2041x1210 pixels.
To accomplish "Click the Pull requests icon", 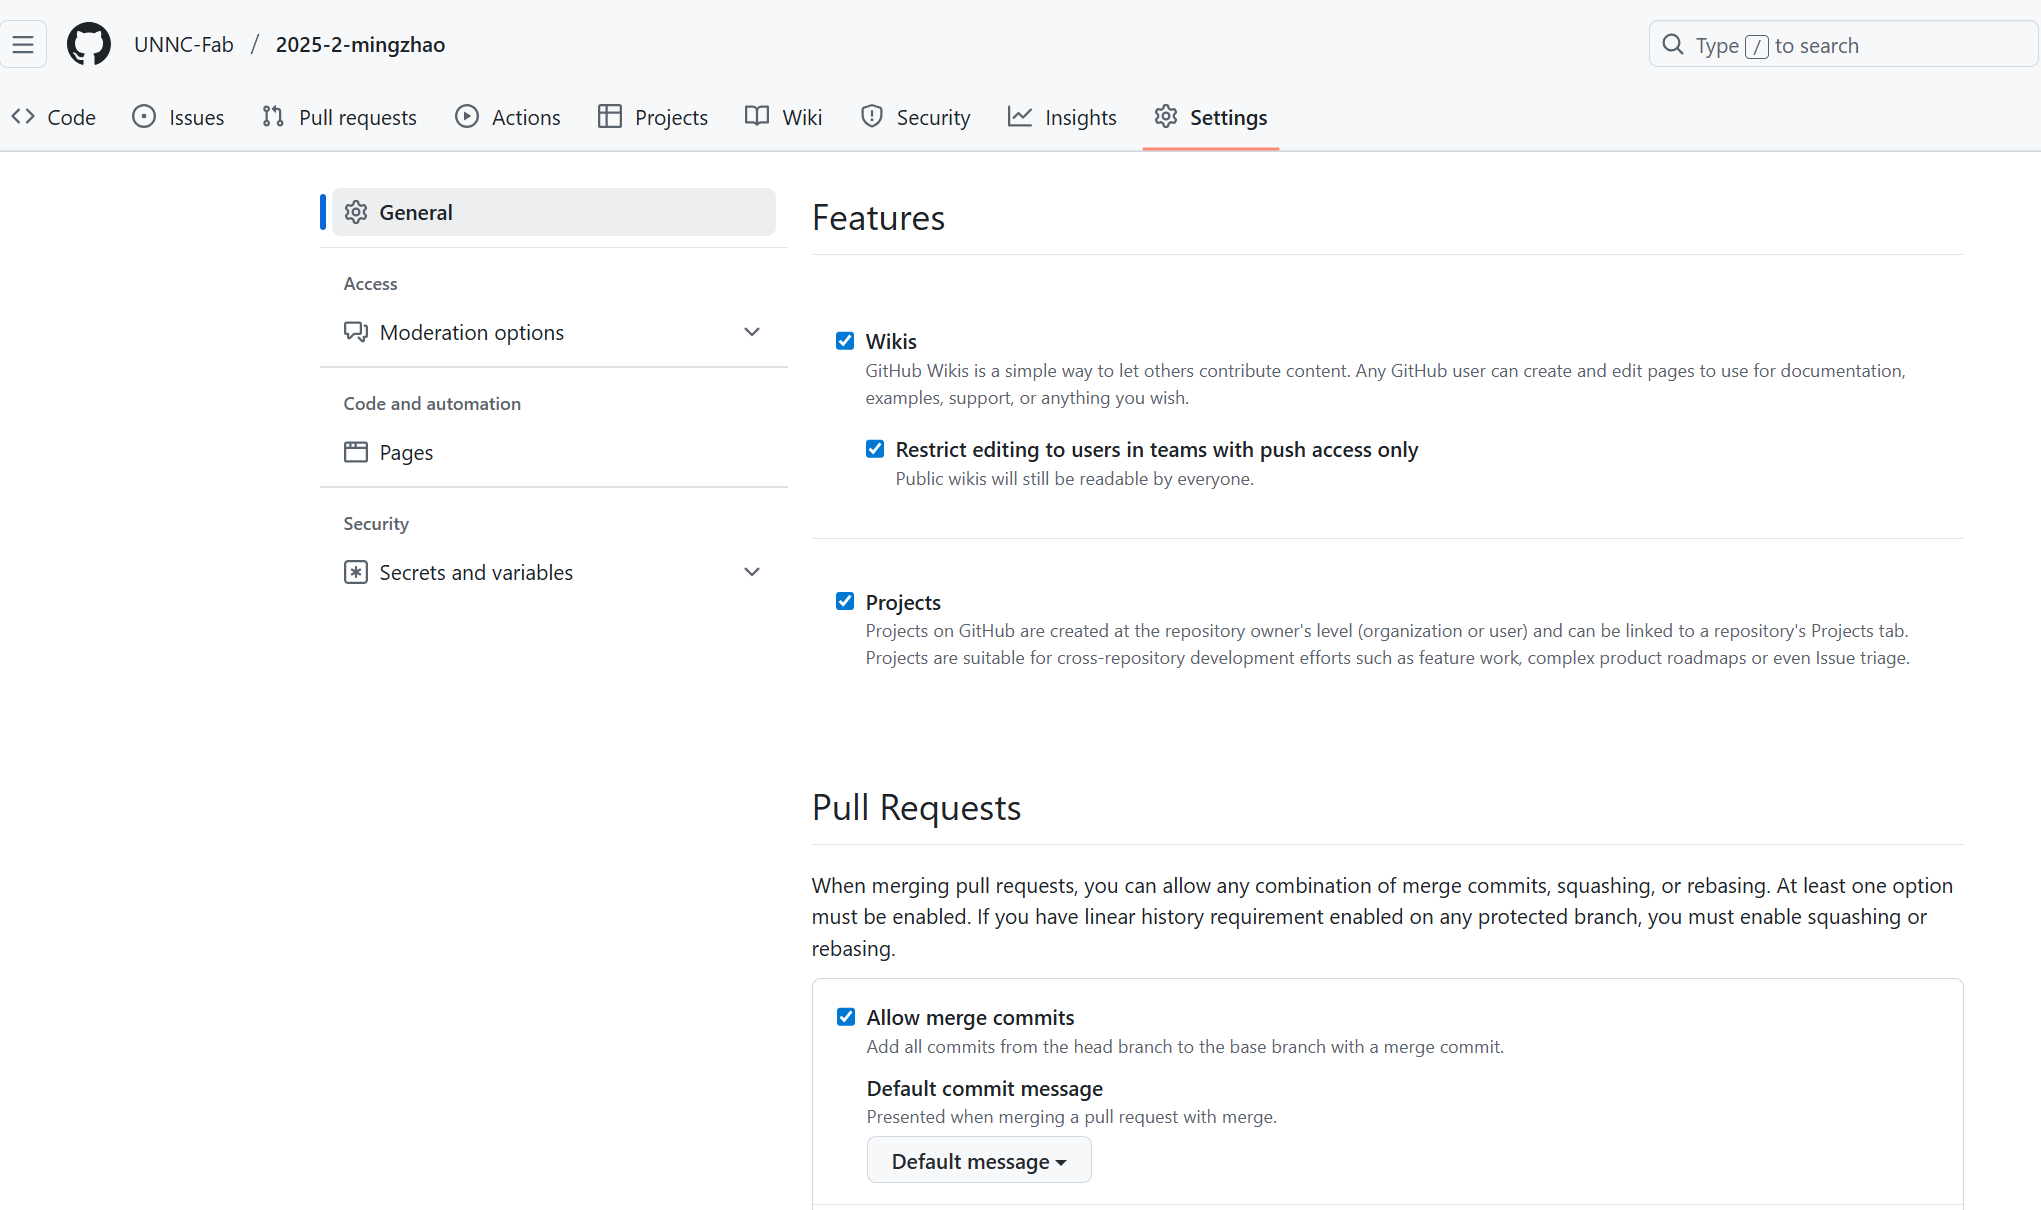I will (272, 117).
